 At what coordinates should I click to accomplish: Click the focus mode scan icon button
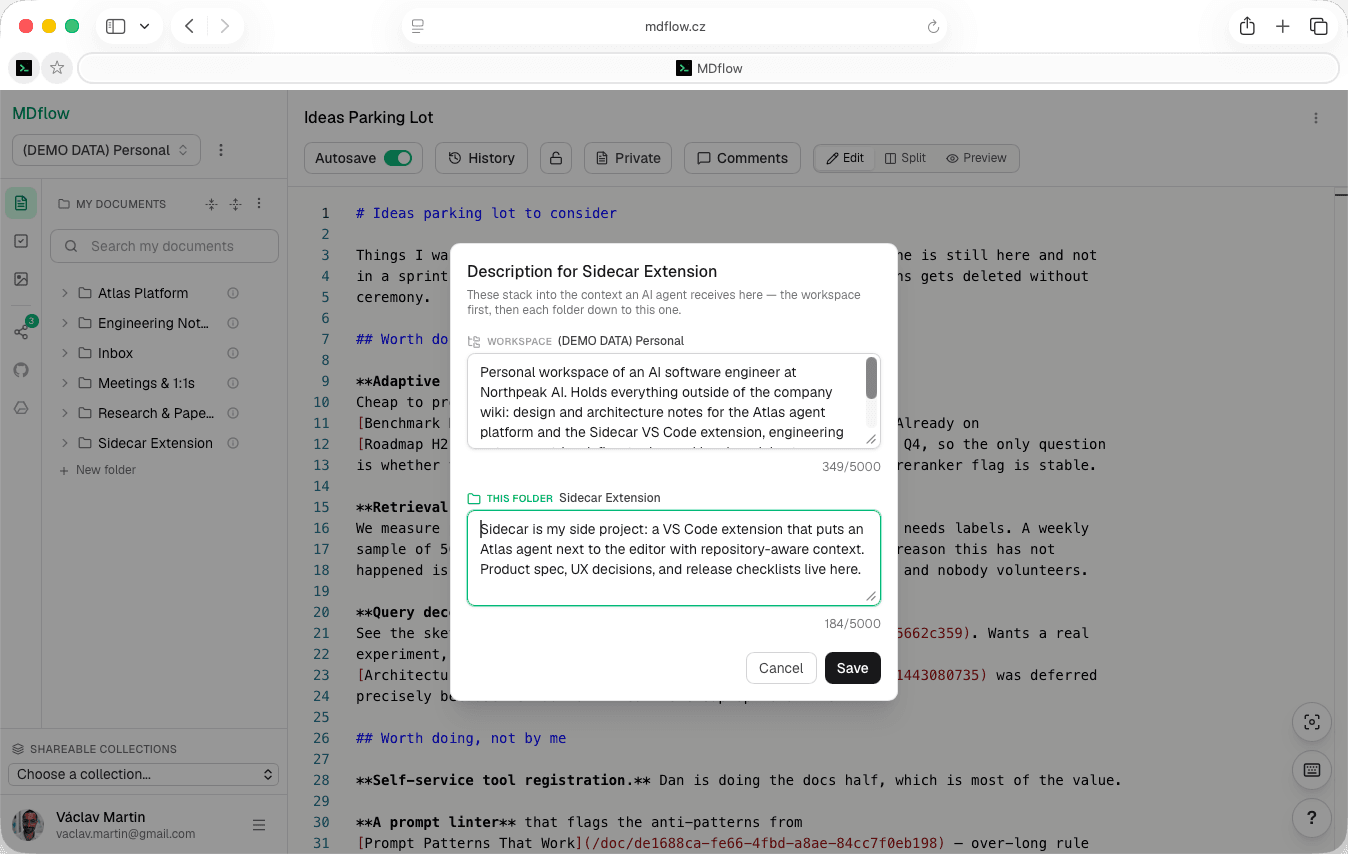pyautogui.click(x=1312, y=722)
